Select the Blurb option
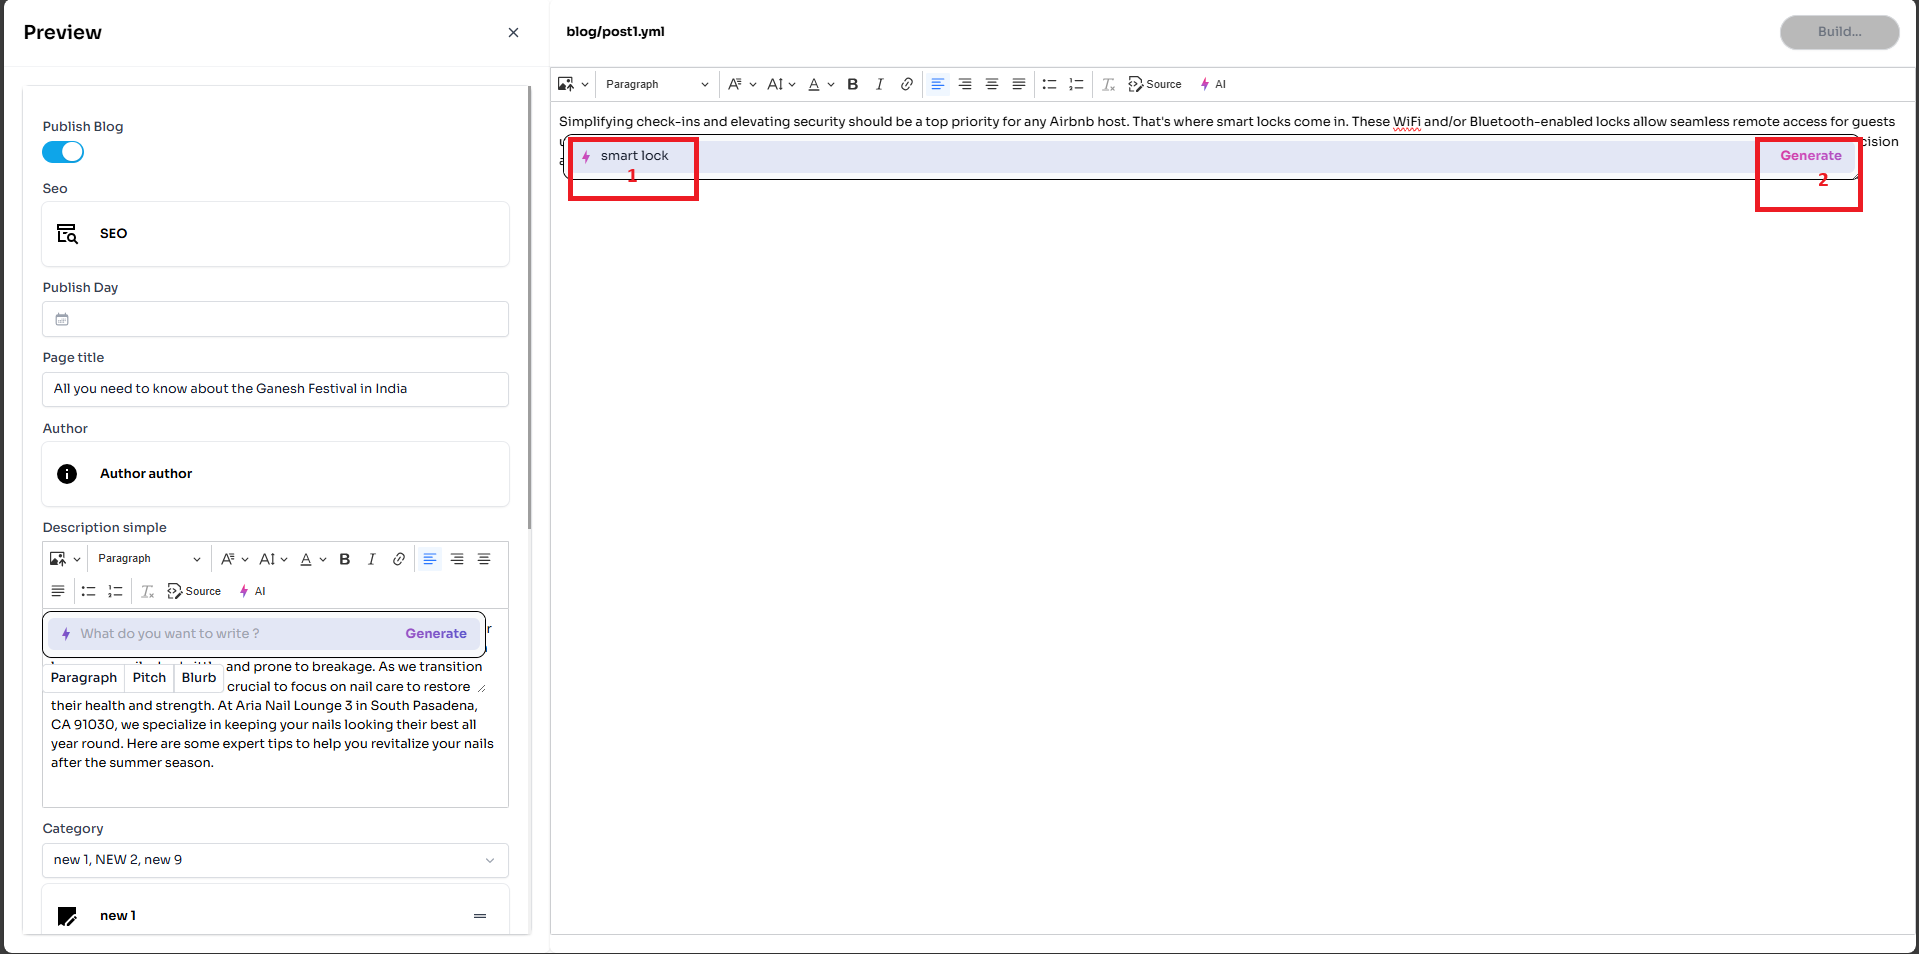 (198, 678)
